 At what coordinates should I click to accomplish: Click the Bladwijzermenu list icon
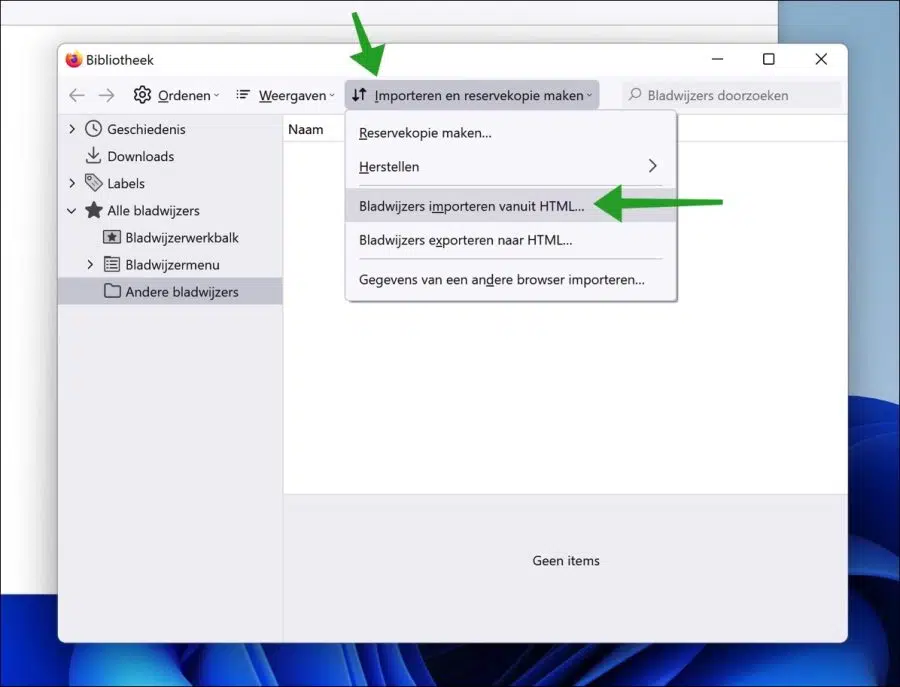112,264
